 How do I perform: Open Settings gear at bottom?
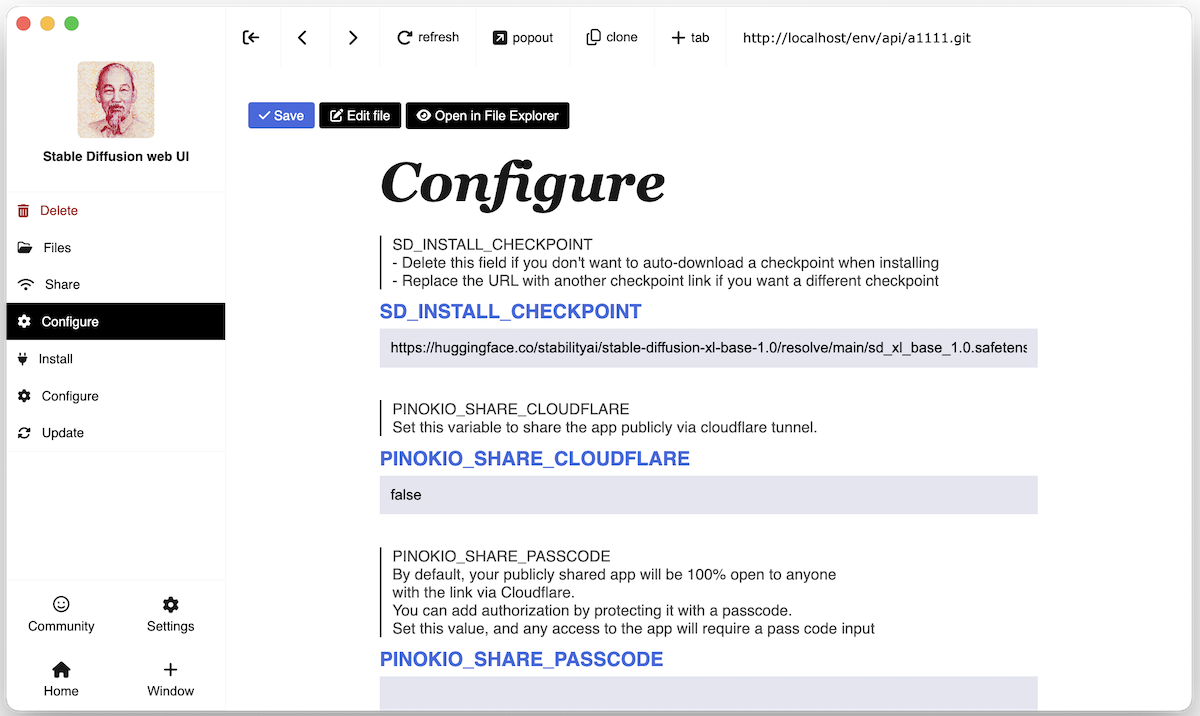(x=170, y=605)
